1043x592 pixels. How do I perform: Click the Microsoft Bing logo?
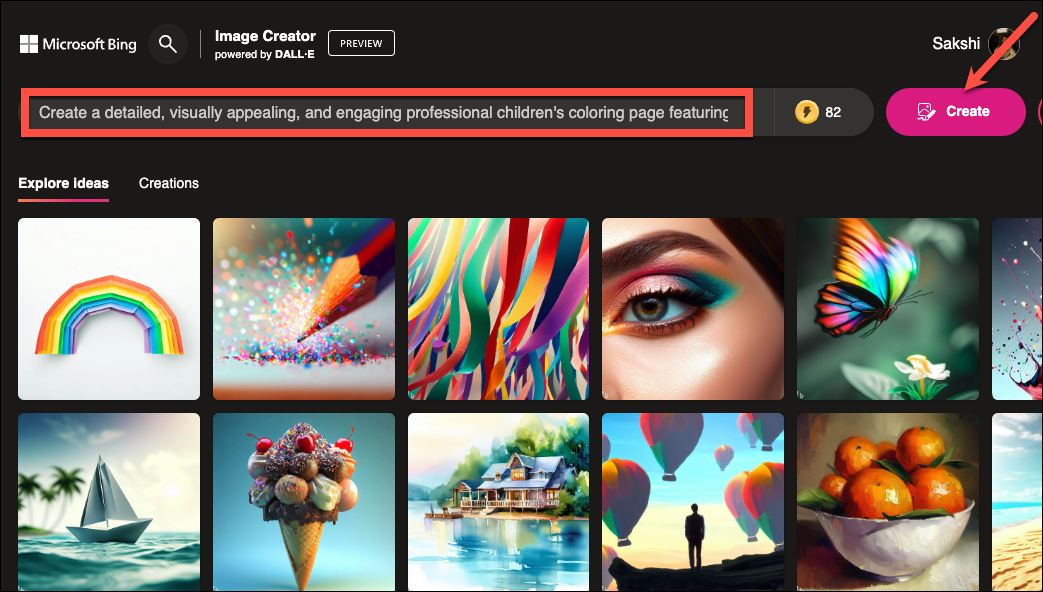click(78, 45)
